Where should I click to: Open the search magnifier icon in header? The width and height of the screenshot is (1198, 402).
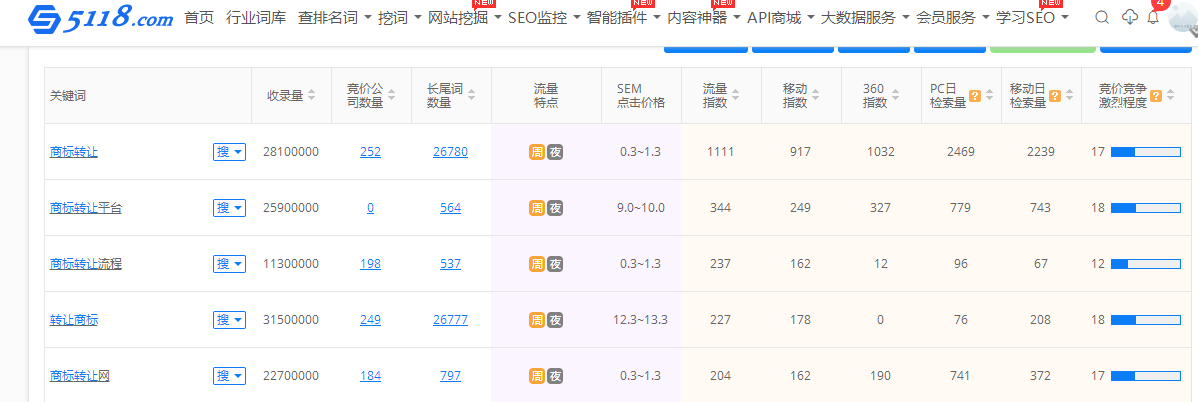[x=1102, y=18]
